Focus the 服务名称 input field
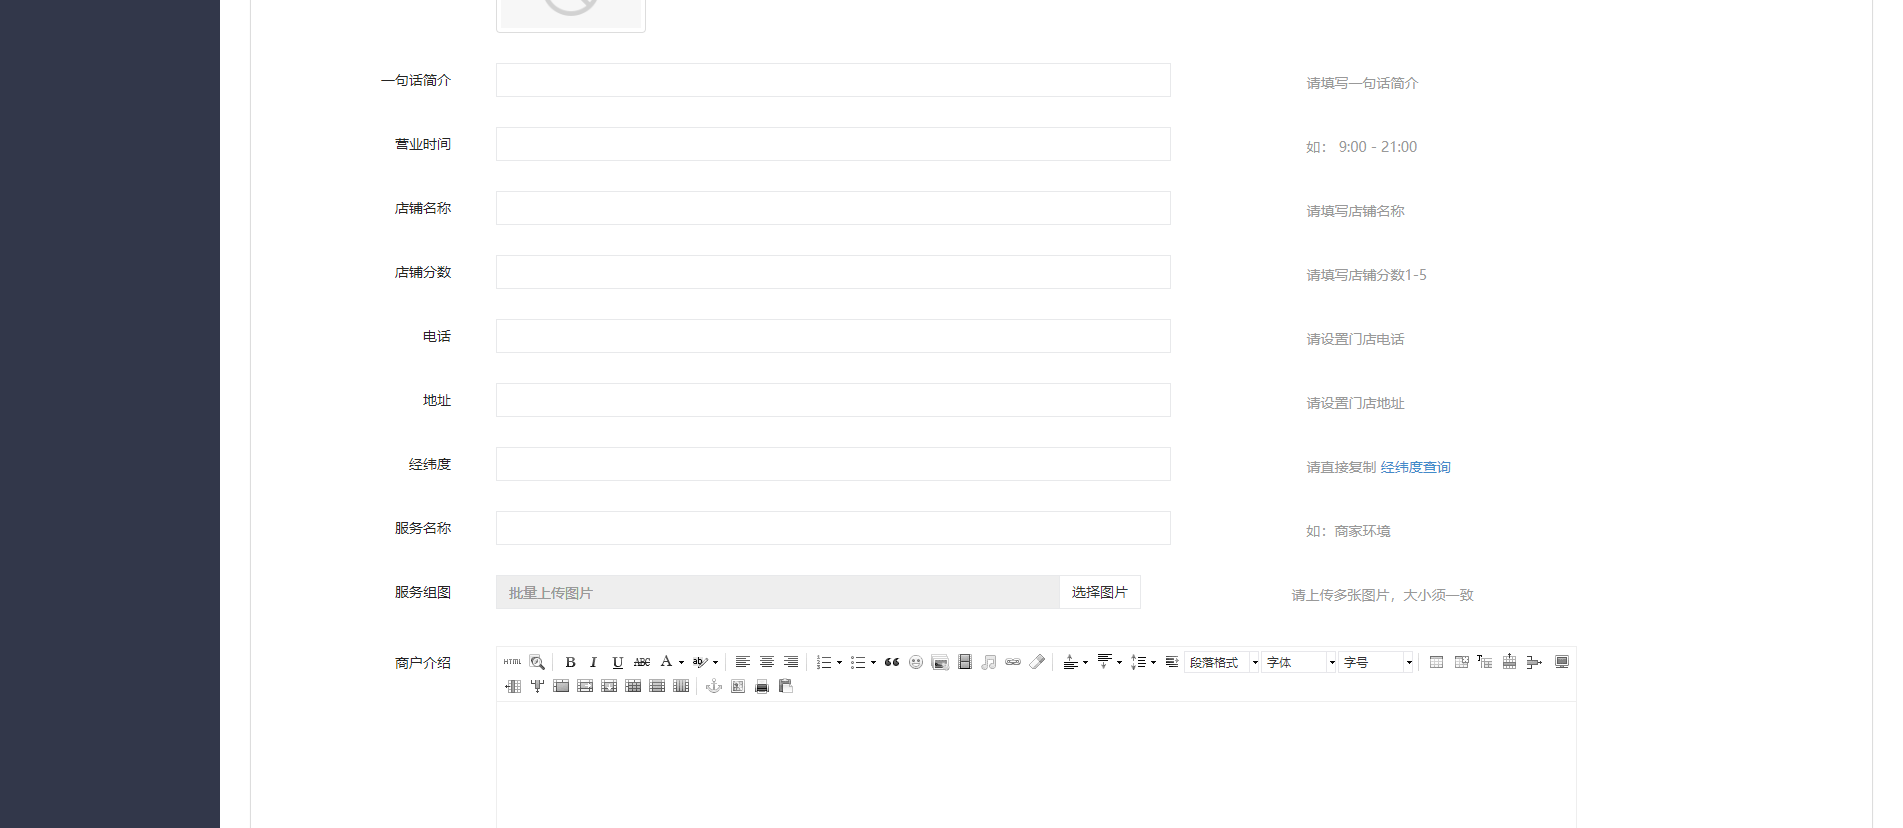 (833, 528)
